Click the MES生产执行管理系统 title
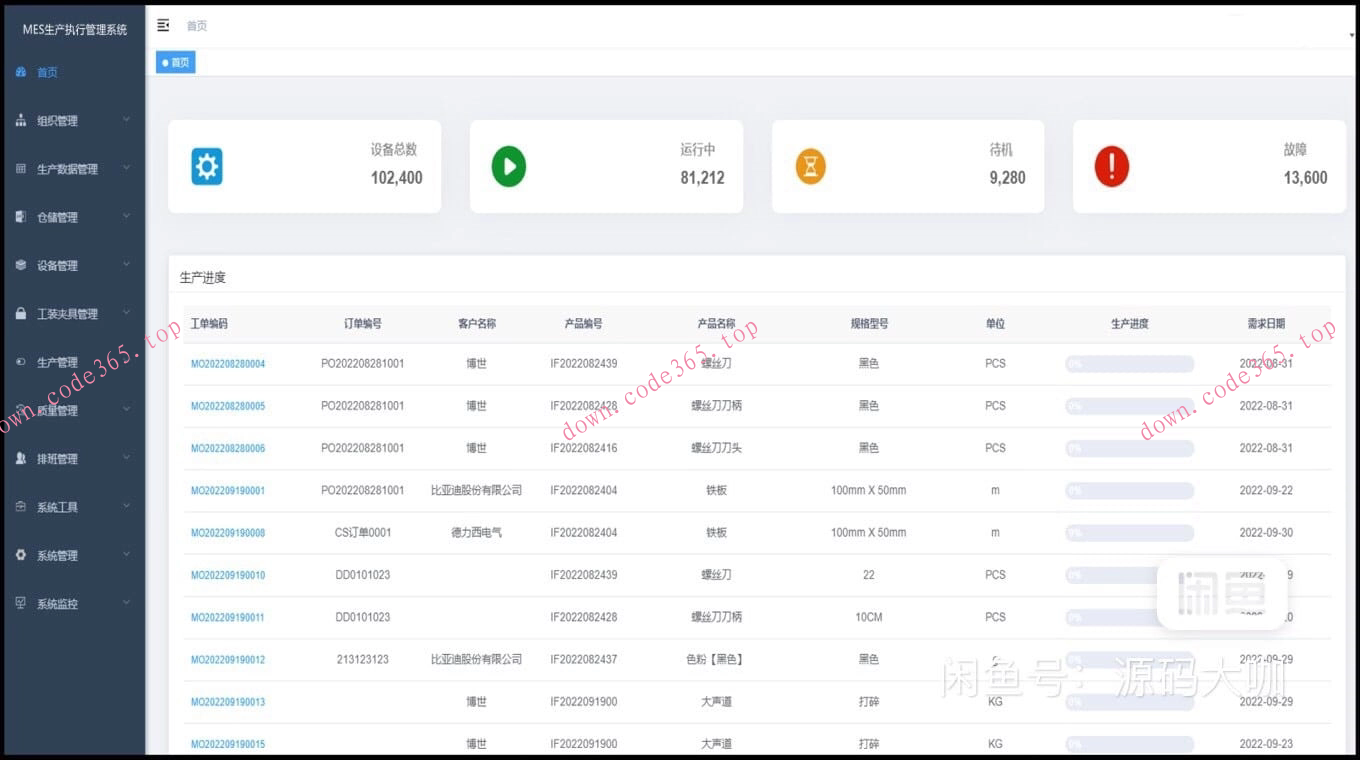1360x760 pixels. [x=75, y=30]
